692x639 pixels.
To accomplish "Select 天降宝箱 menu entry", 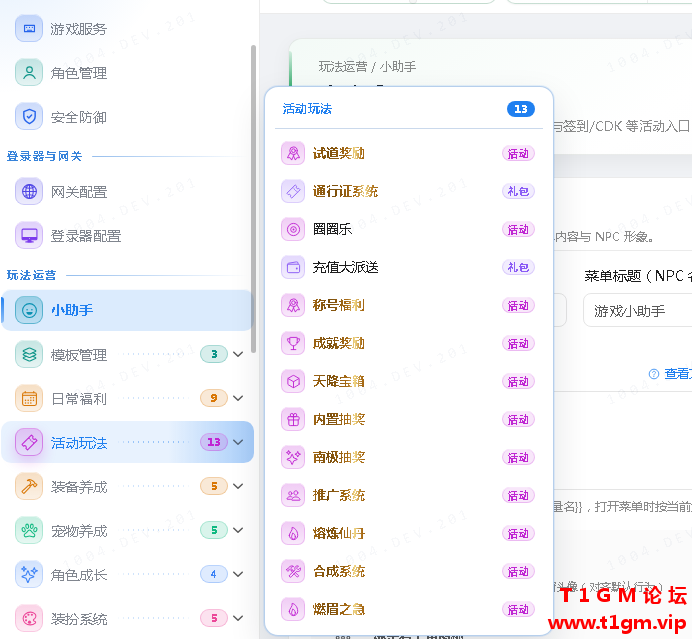I will coord(408,381).
